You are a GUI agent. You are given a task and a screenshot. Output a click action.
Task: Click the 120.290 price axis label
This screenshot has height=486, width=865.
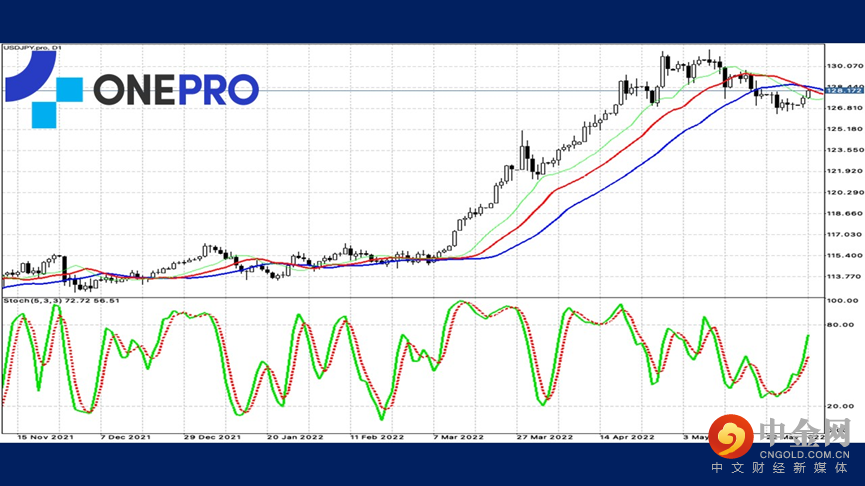pyautogui.click(x=844, y=192)
